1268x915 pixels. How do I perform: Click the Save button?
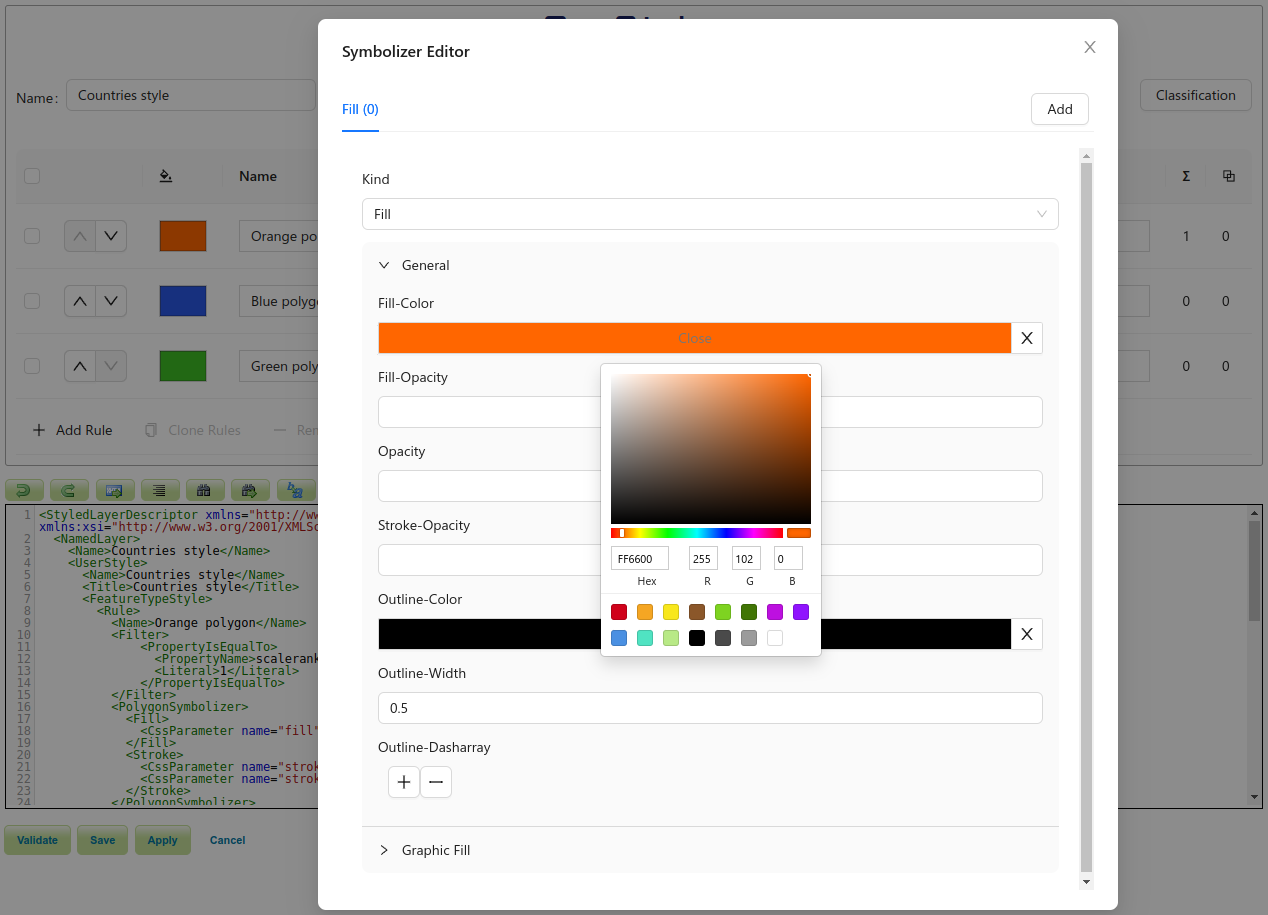click(x=103, y=840)
